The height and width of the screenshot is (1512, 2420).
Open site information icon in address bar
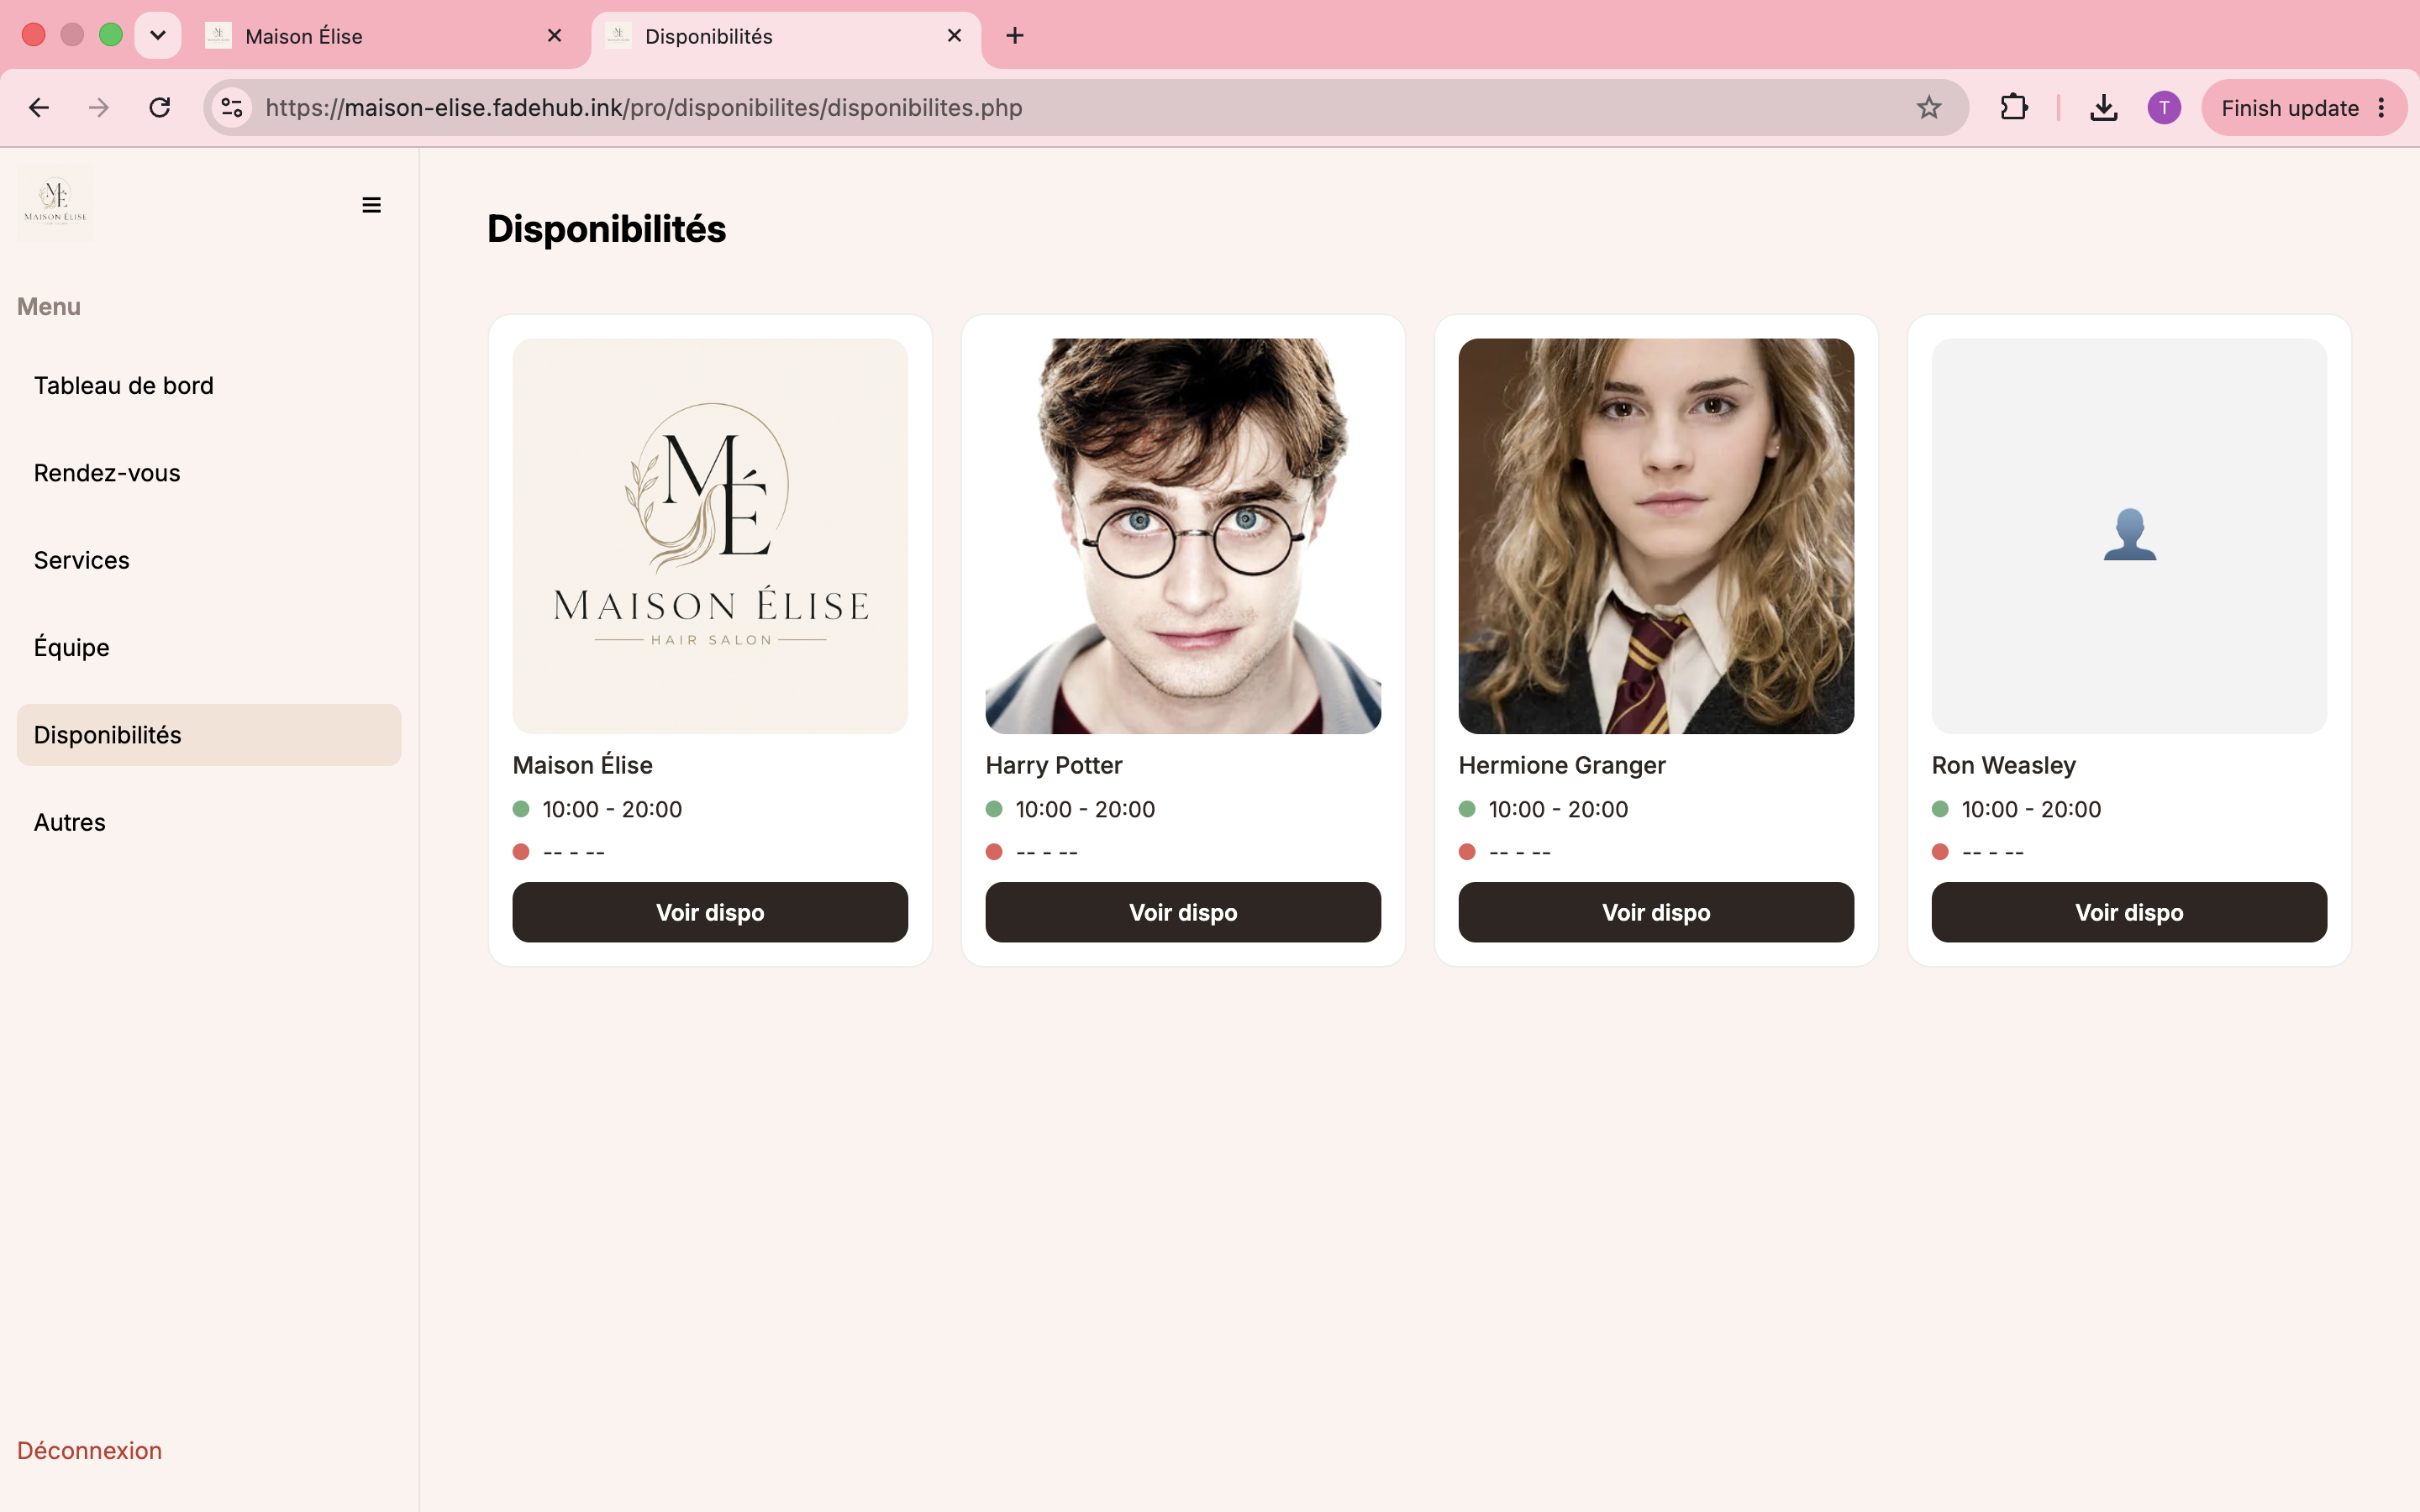[x=232, y=108]
